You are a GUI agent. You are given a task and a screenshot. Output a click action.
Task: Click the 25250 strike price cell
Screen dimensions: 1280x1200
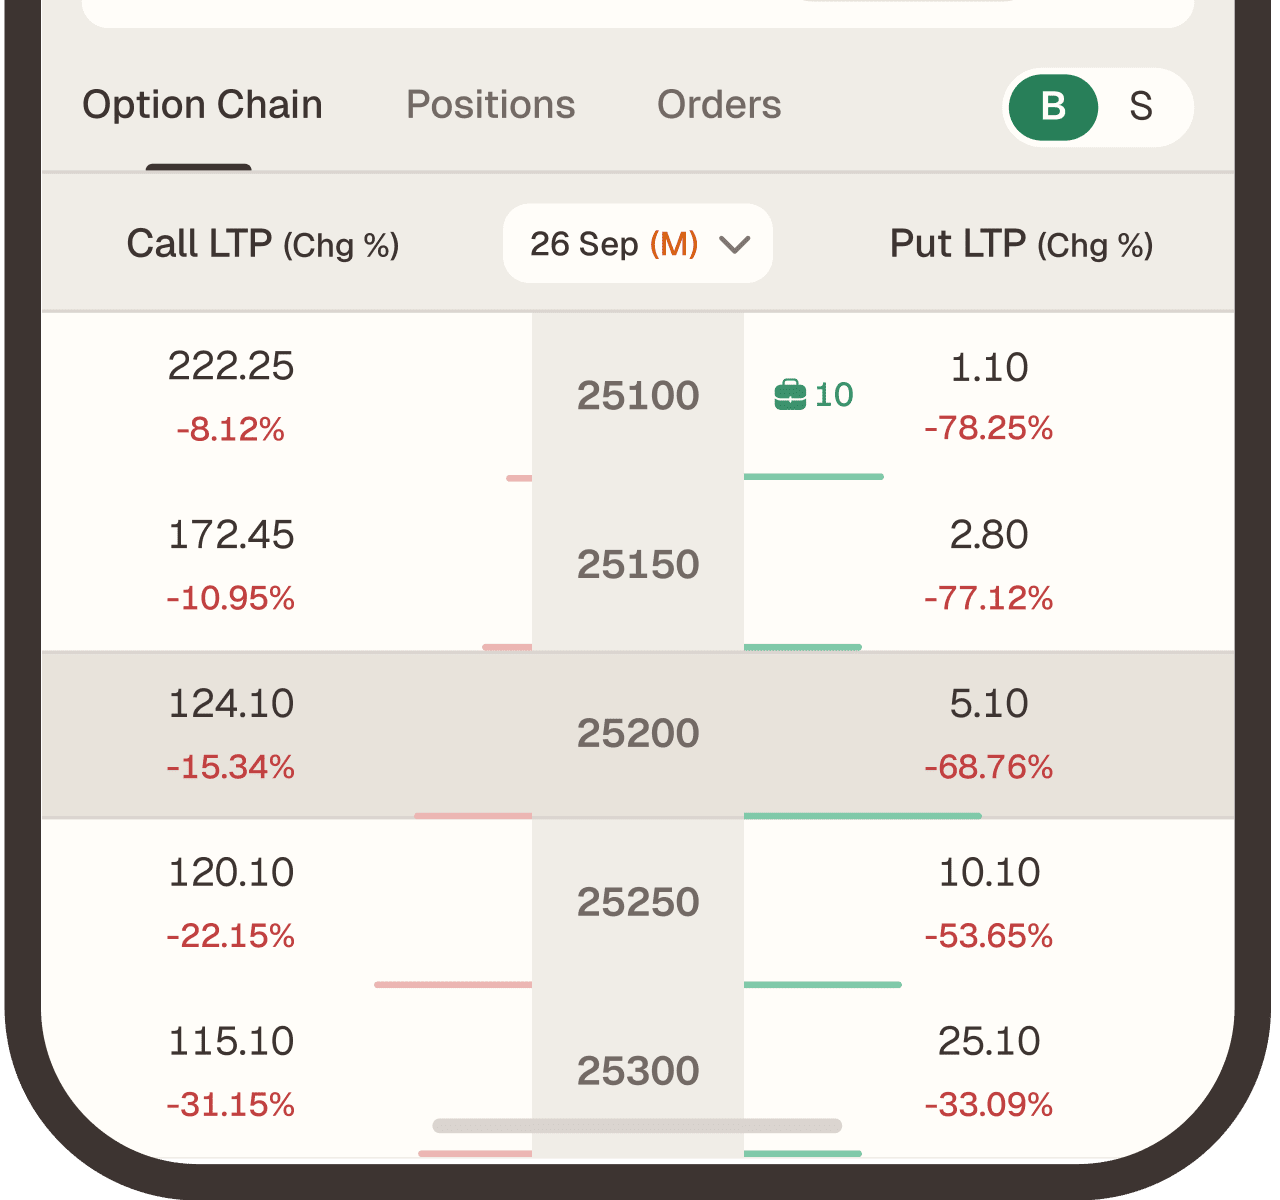638,902
